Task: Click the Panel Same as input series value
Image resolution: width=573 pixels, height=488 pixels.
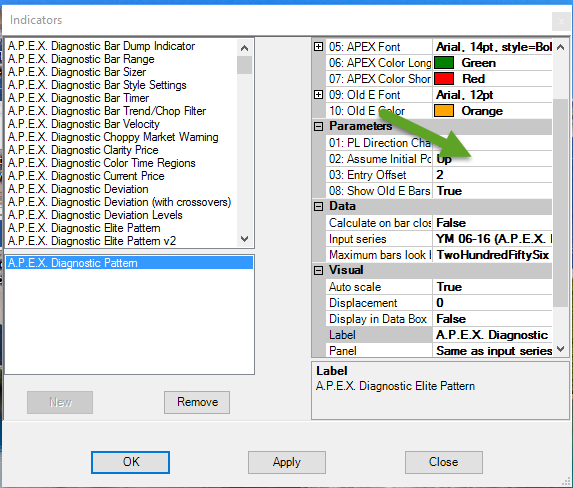Action: (492, 351)
